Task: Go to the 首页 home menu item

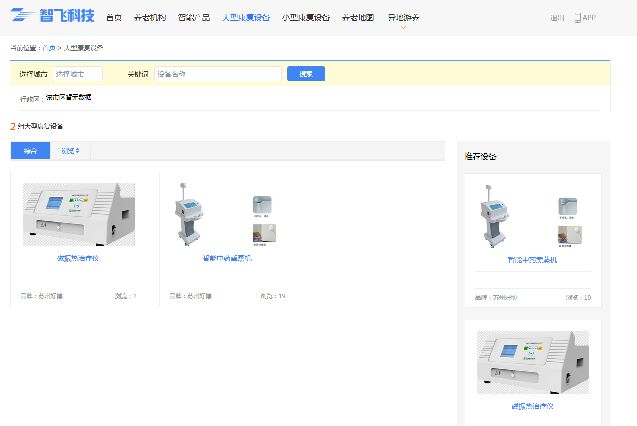Action: point(114,18)
